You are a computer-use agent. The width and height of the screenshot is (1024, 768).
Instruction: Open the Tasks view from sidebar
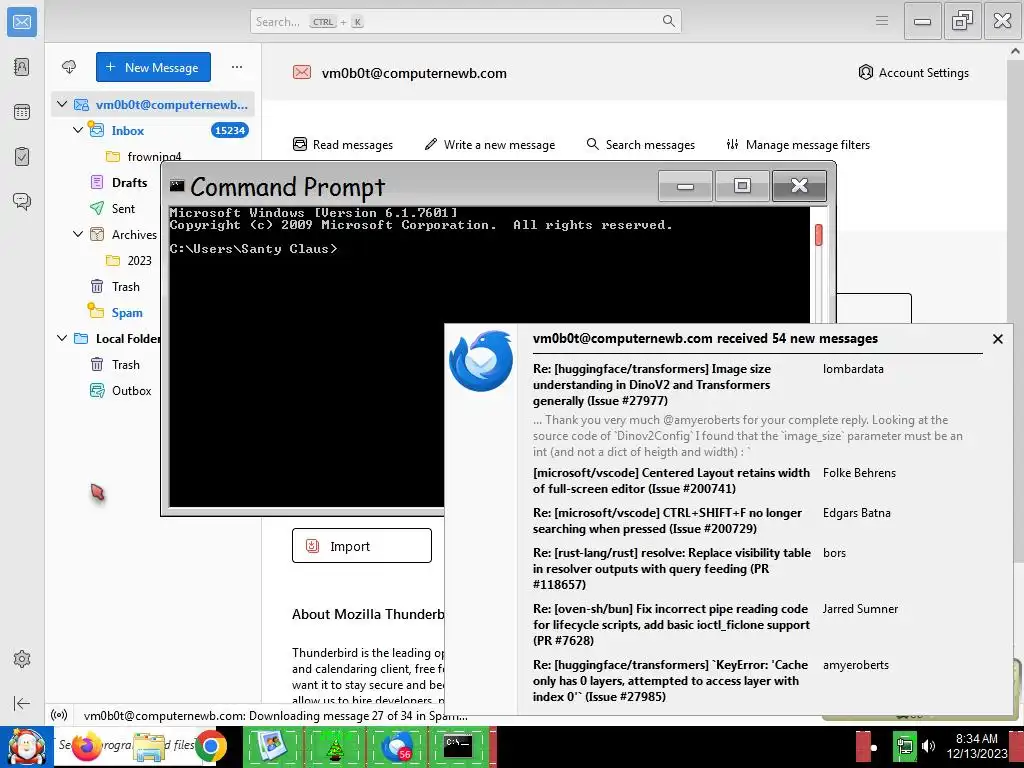point(22,157)
